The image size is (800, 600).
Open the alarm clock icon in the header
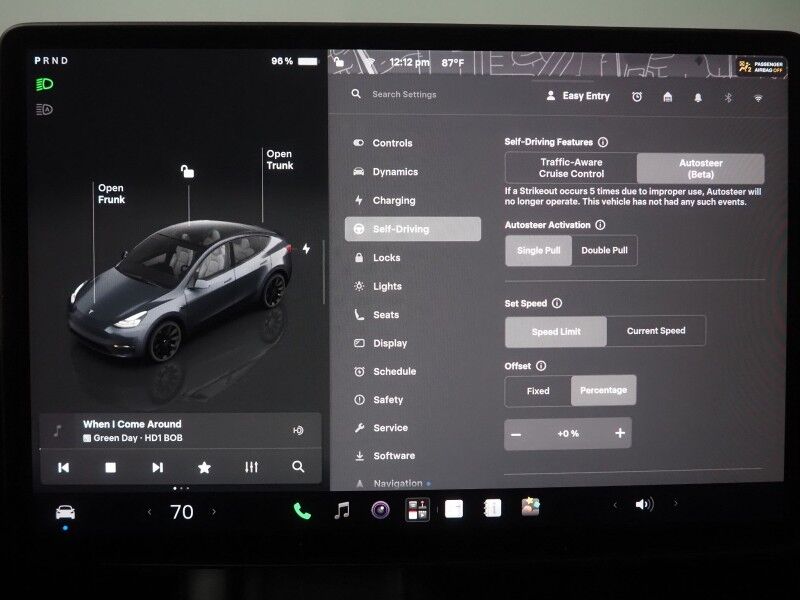tap(637, 96)
